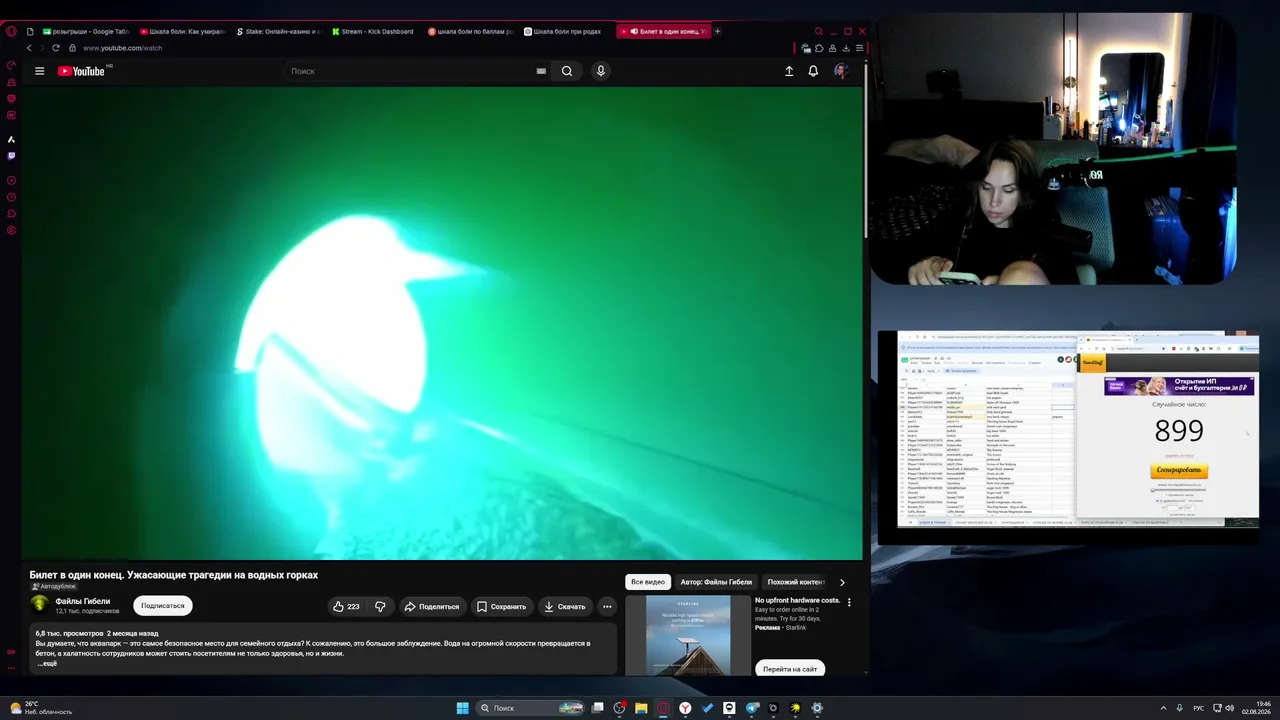Search tabs with the tab bar magnifier
This screenshot has width=1280, height=720.
[x=818, y=31]
